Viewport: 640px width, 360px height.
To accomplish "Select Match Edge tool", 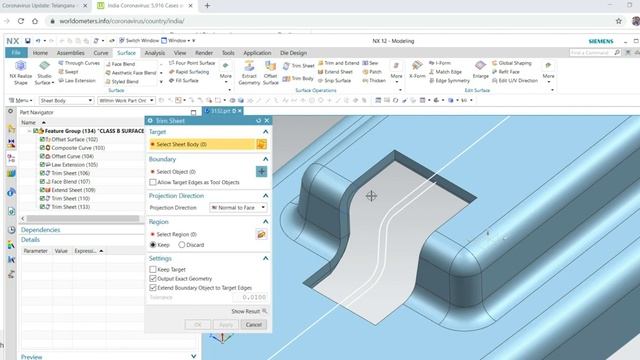I will pyautogui.click(x=445, y=72).
